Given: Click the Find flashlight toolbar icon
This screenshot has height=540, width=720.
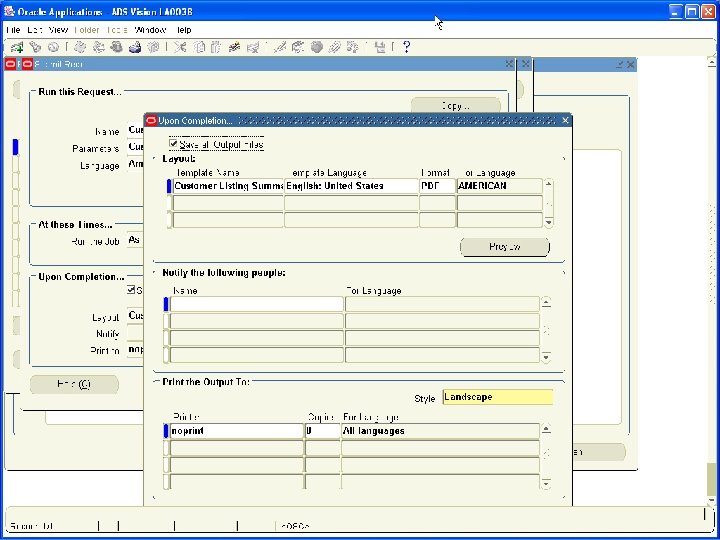Looking at the screenshot, I should pos(35,47).
